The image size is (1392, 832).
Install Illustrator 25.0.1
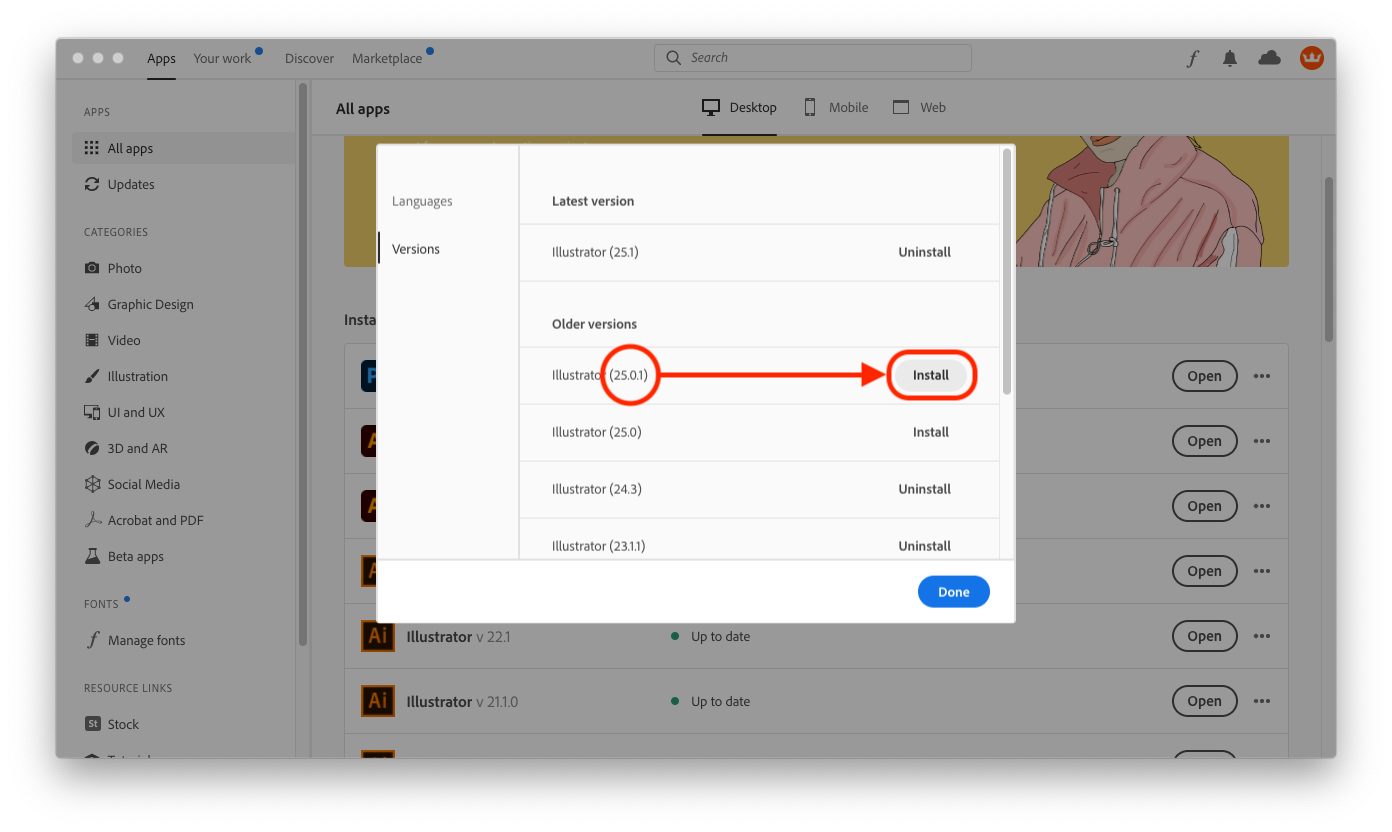[931, 375]
